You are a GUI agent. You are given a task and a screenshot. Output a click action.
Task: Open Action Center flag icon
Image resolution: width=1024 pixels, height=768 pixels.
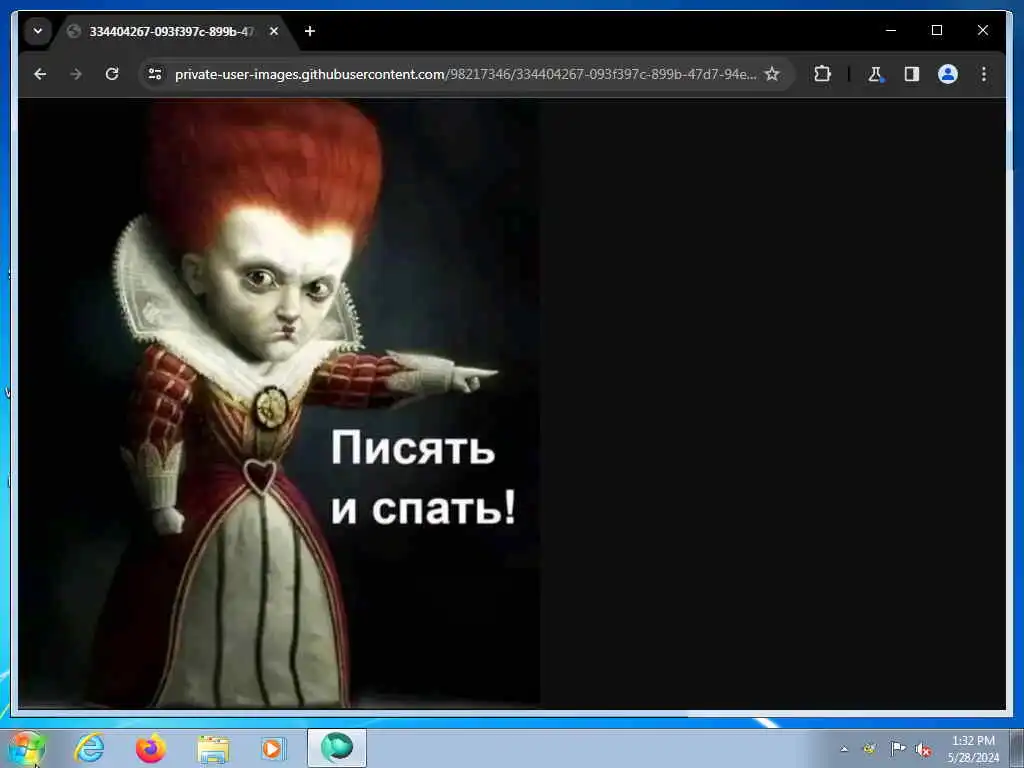click(x=898, y=748)
